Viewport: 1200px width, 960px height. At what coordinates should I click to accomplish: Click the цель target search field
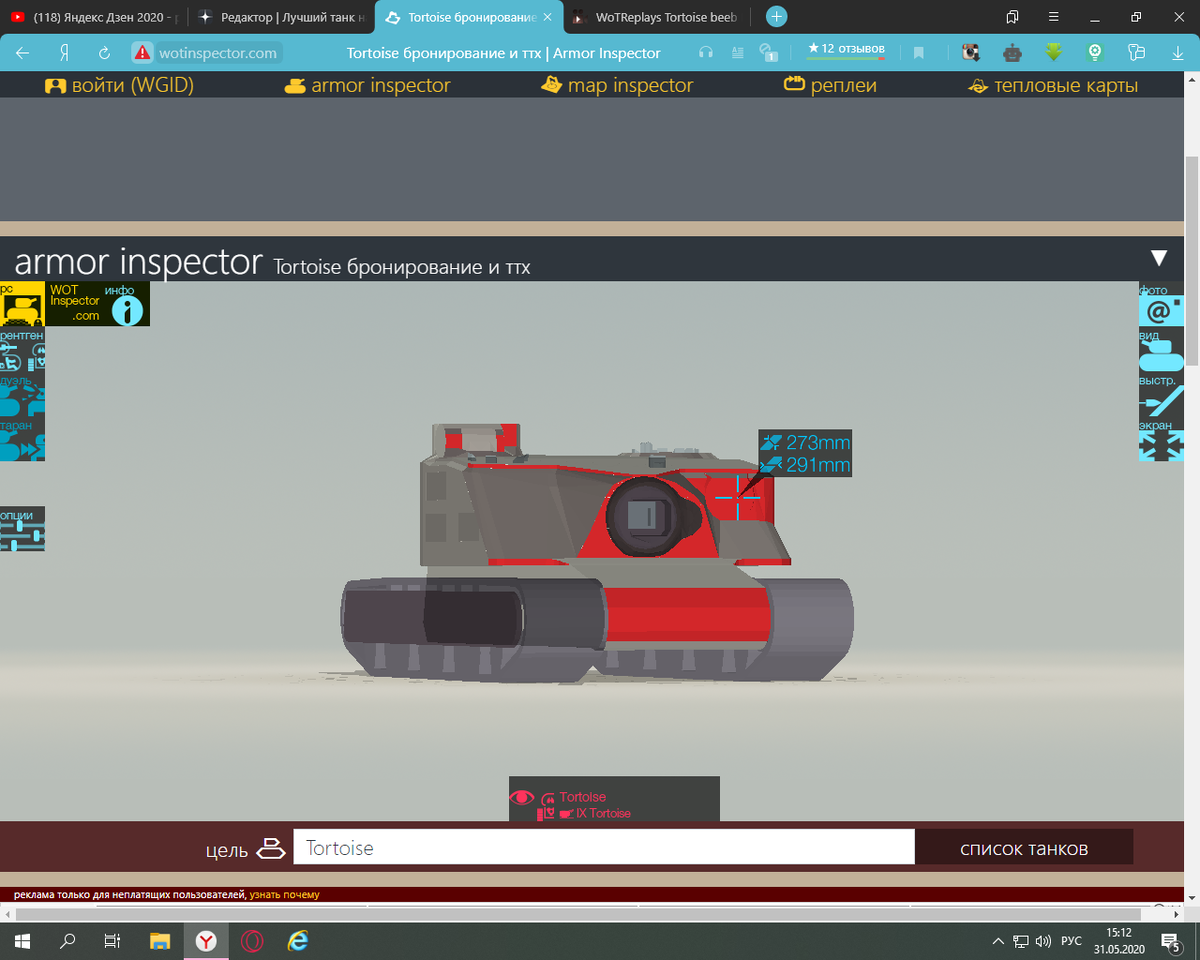point(603,847)
